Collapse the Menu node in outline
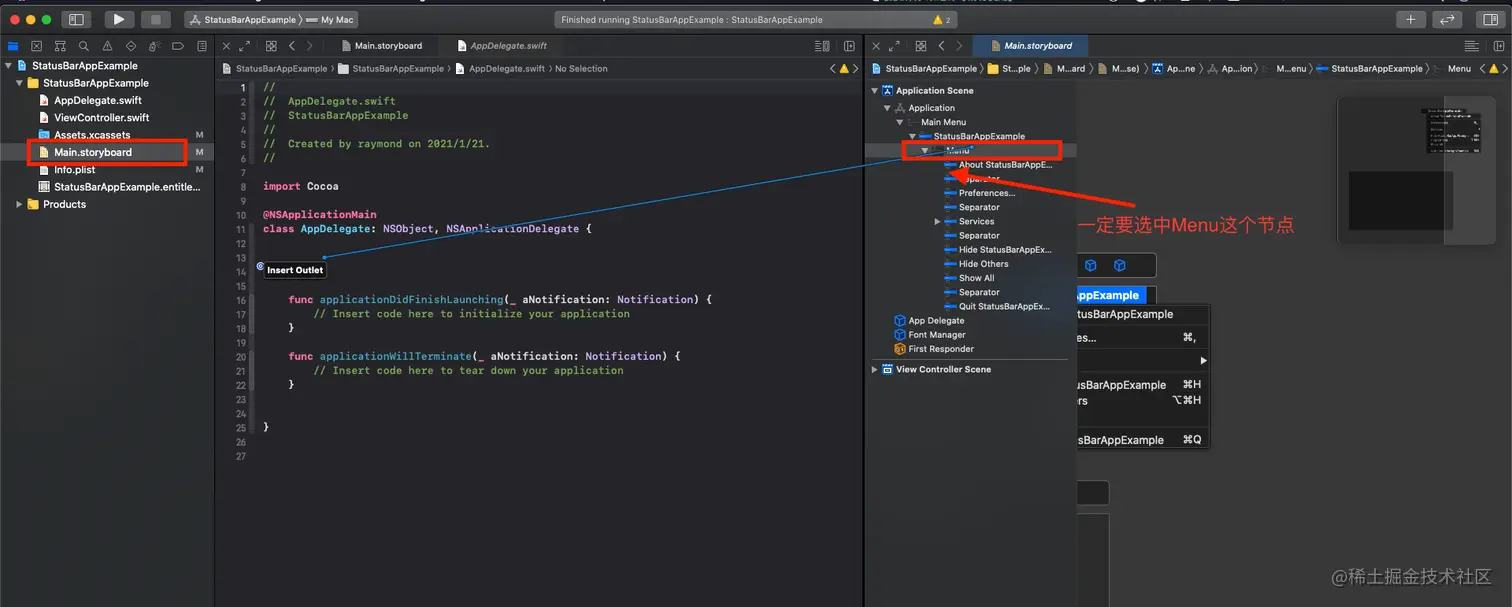The image size is (1512, 607). click(925, 151)
